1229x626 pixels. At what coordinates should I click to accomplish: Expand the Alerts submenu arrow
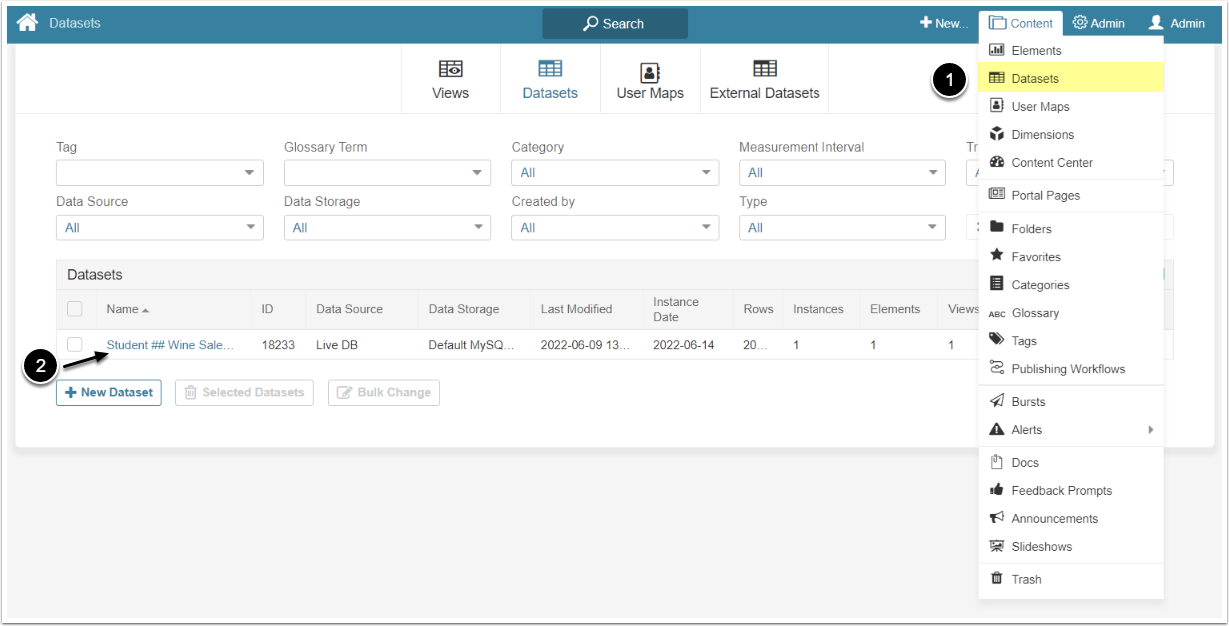(1150, 430)
